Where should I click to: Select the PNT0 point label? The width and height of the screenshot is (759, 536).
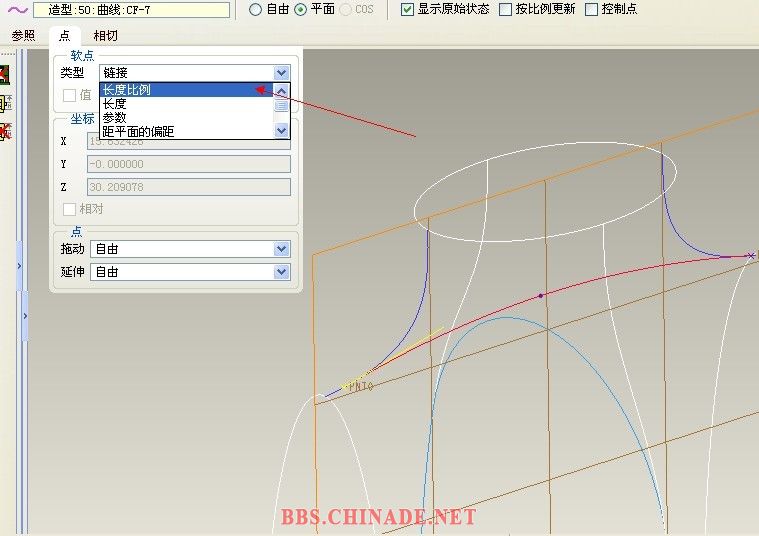(x=361, y=386)
